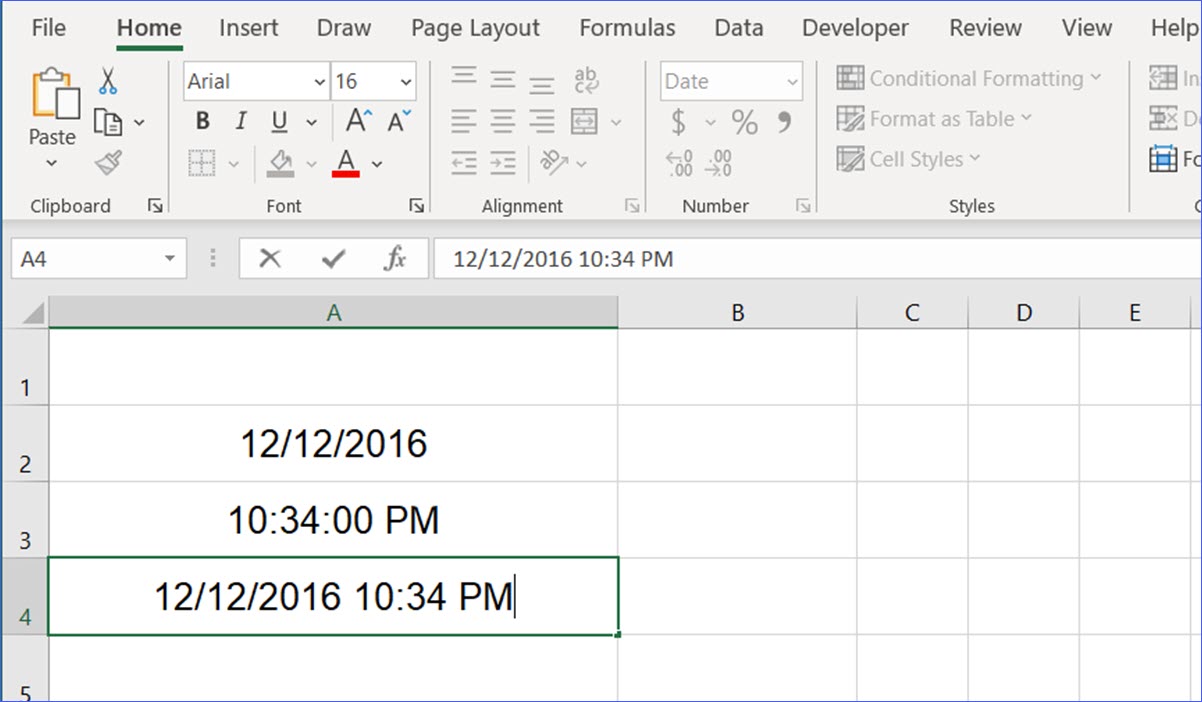Open the Page Layout tab
The image size is (1202, 702).
point(475,28)
